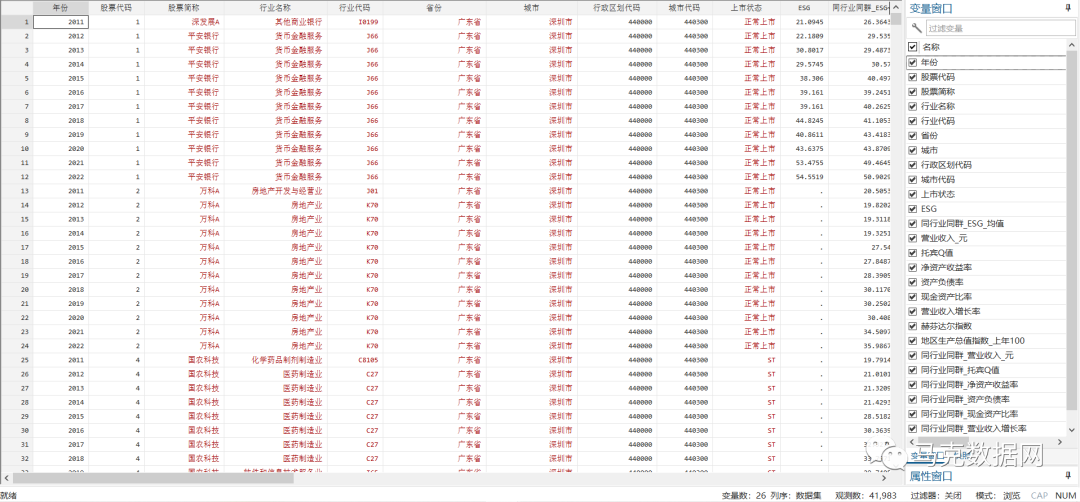Click the 属性窗口 panel title
Image resolution: width=1080 pixels, height=502 pixels.
(x=931, y=476)
